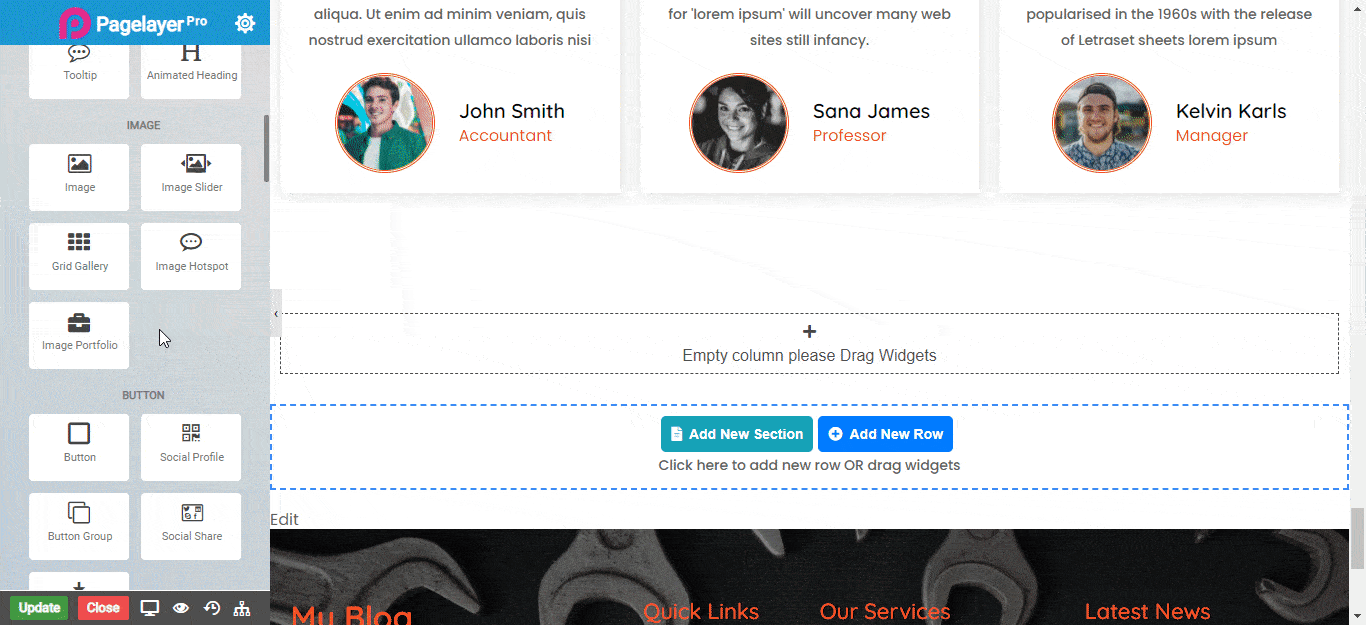Click the widget panel scrollbar
1366x625 pixels.
click(x=266, y=149)
